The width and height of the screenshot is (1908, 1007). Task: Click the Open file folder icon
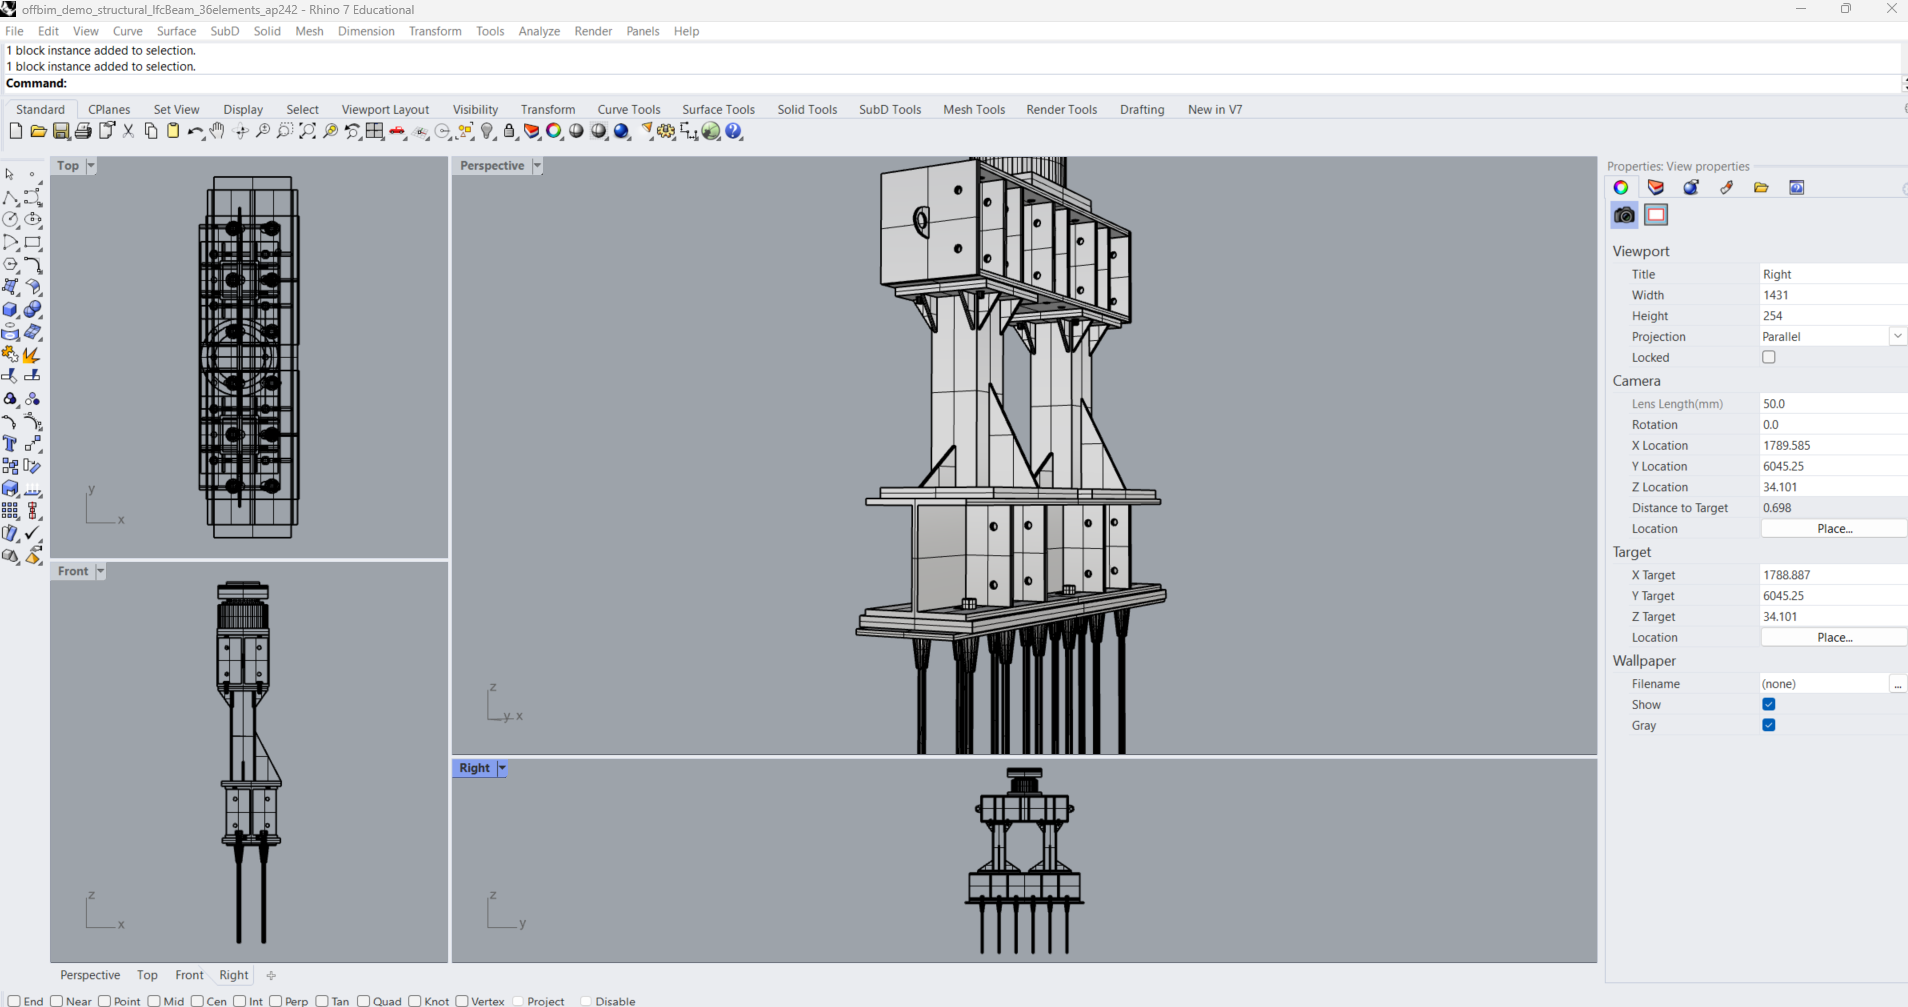(x=38, y=131)
